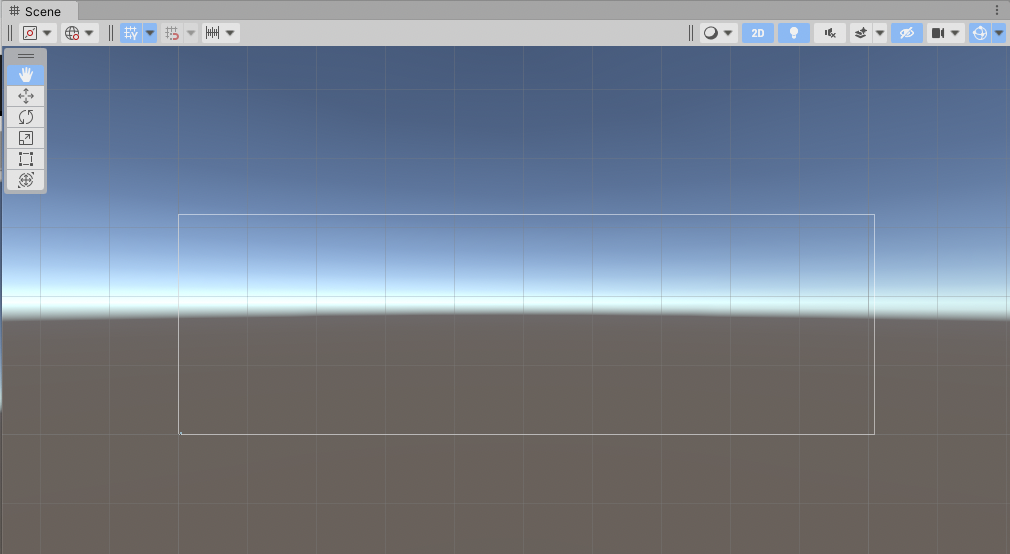
Task: Open the Global handle rotation dropdown
Action: 80,33
